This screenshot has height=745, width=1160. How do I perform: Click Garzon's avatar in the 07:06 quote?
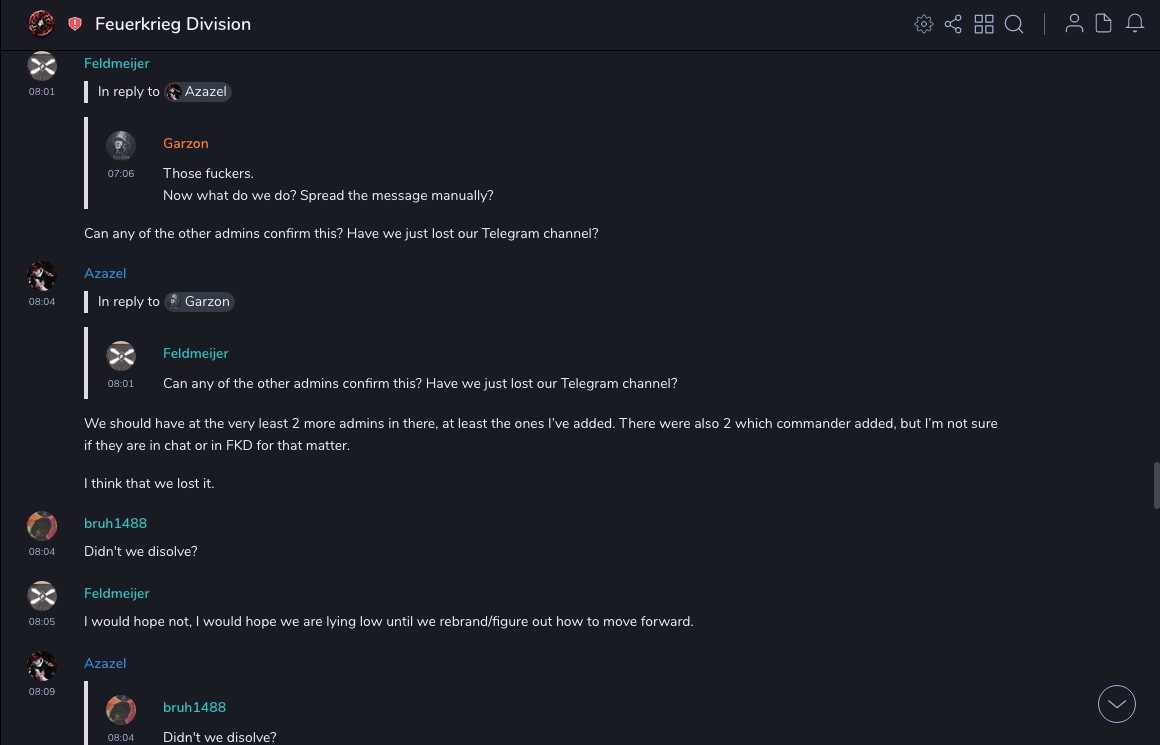click(x=121, y=146)
